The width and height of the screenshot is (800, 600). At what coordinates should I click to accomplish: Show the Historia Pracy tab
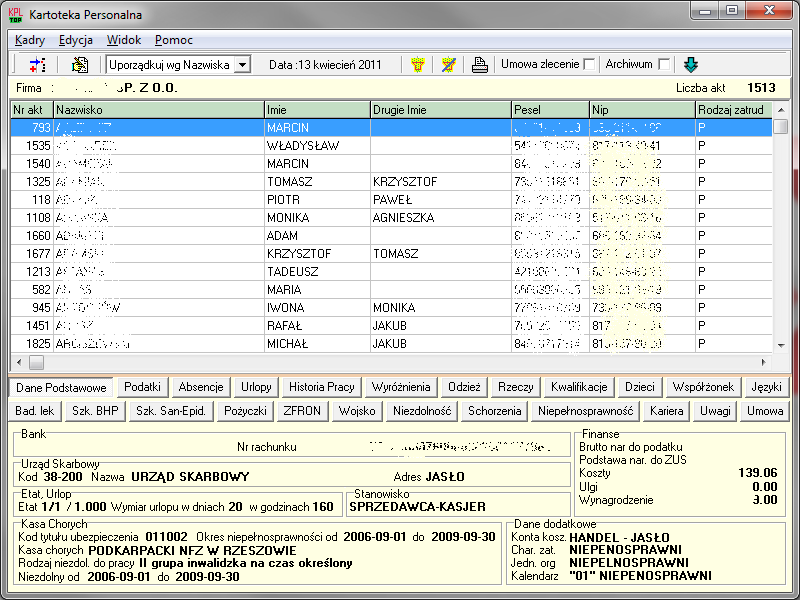[321, 387]
